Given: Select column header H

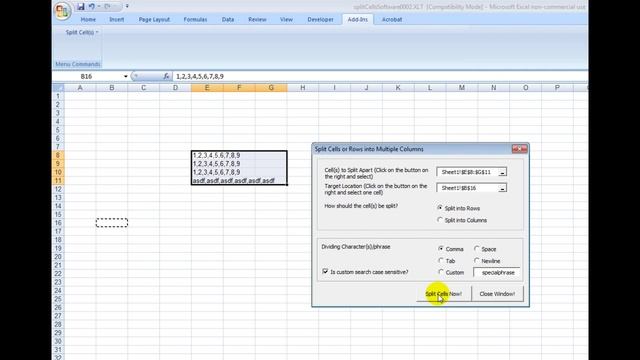Looking at the screenshot, I should [302, 88].
